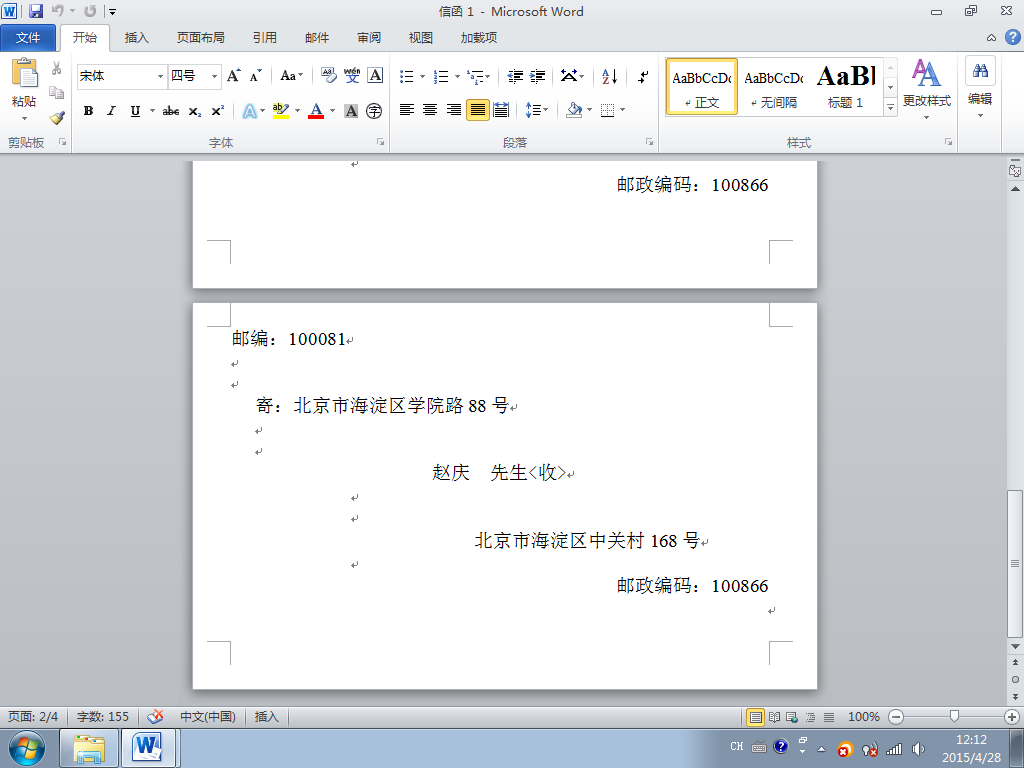Click the 页面: 2/4 page indicator
1024x768 pixels.
coord(33,716)
